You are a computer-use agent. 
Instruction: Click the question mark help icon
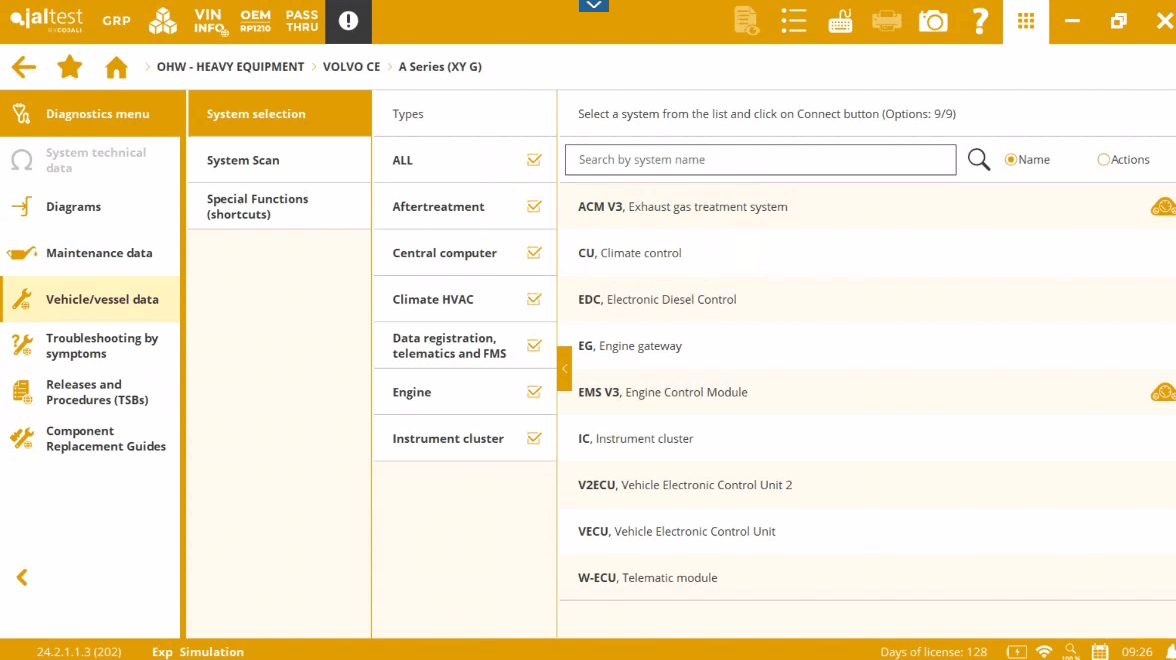coord(980,21)
